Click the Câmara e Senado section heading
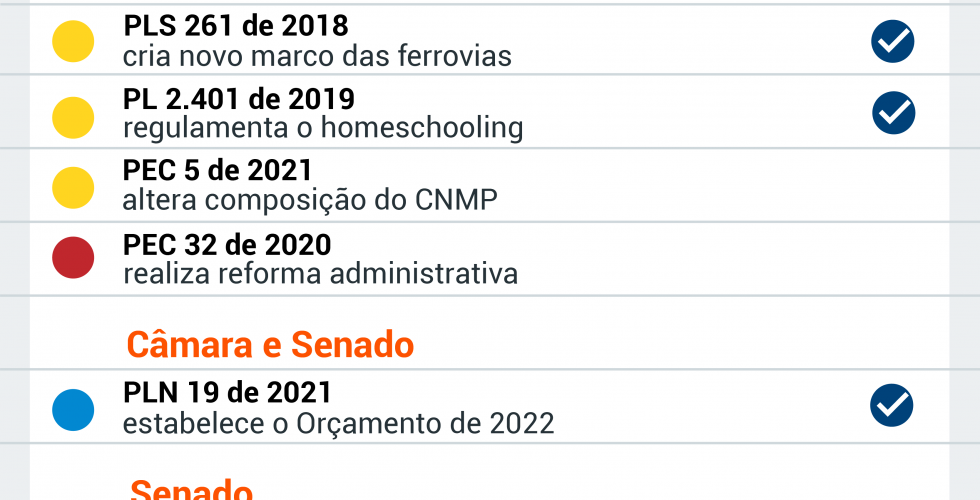The height and width of the screenshot is (500, 980). [x=270, y=345]
